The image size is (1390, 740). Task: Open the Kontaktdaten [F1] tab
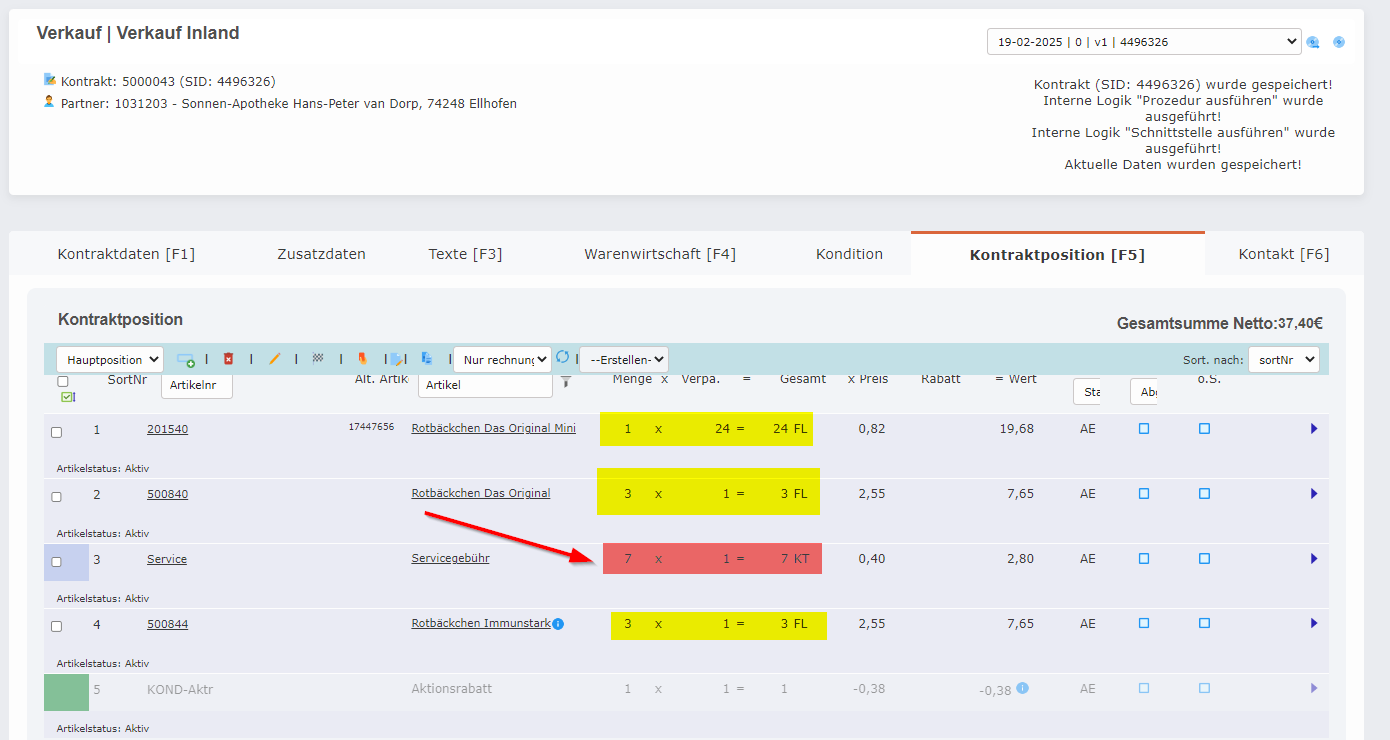pyautogui.click(x=126, y=253)
